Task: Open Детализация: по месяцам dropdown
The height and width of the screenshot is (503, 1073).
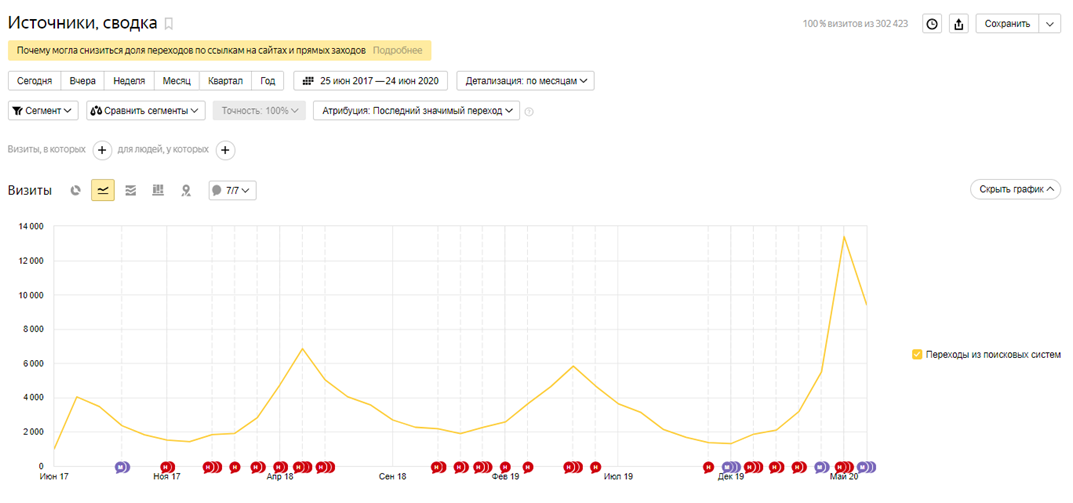Action: pos(526,81)
